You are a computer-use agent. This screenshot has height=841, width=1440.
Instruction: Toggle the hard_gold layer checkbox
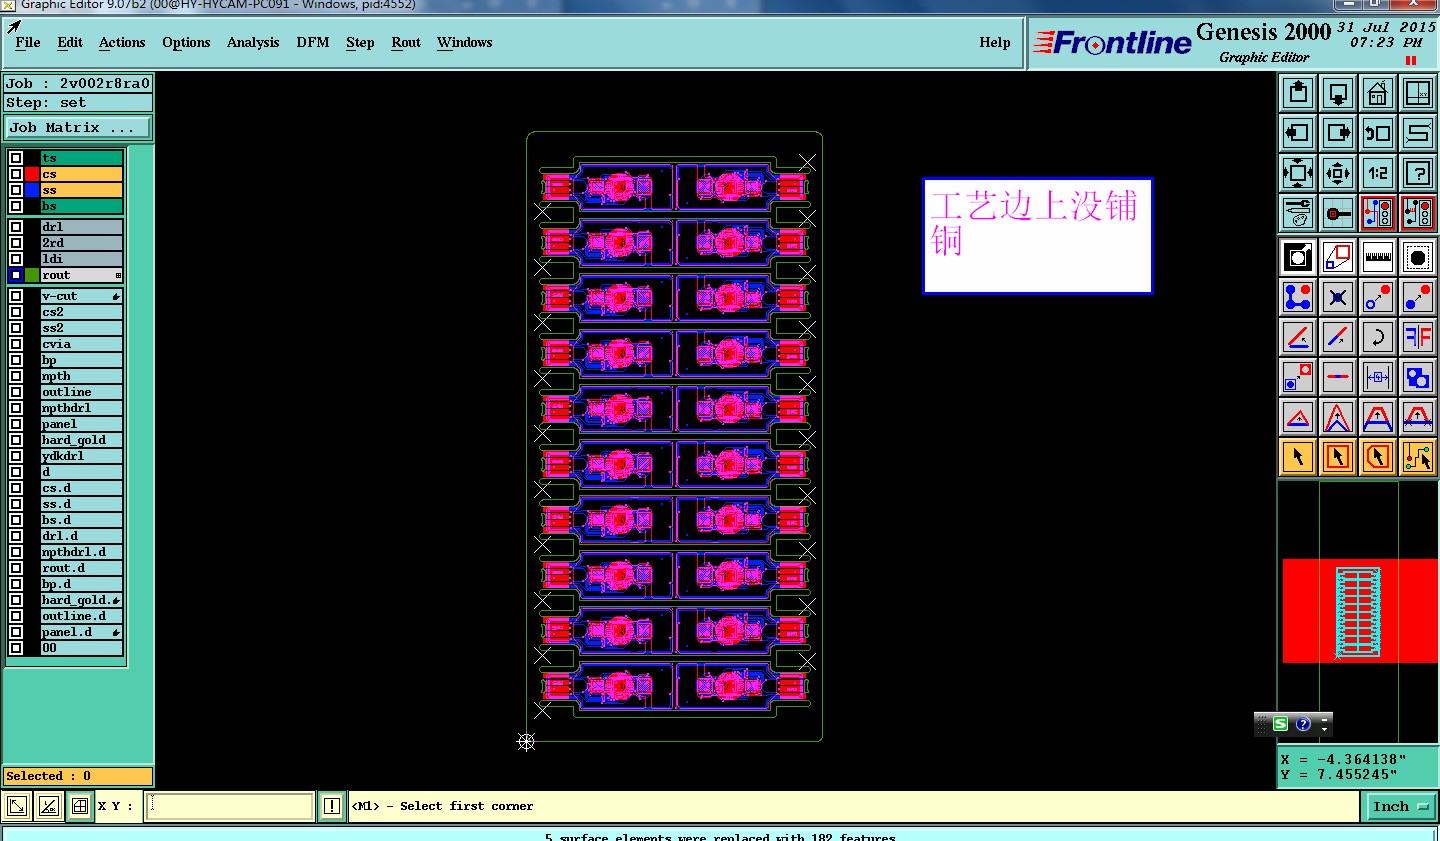[16, 440]
